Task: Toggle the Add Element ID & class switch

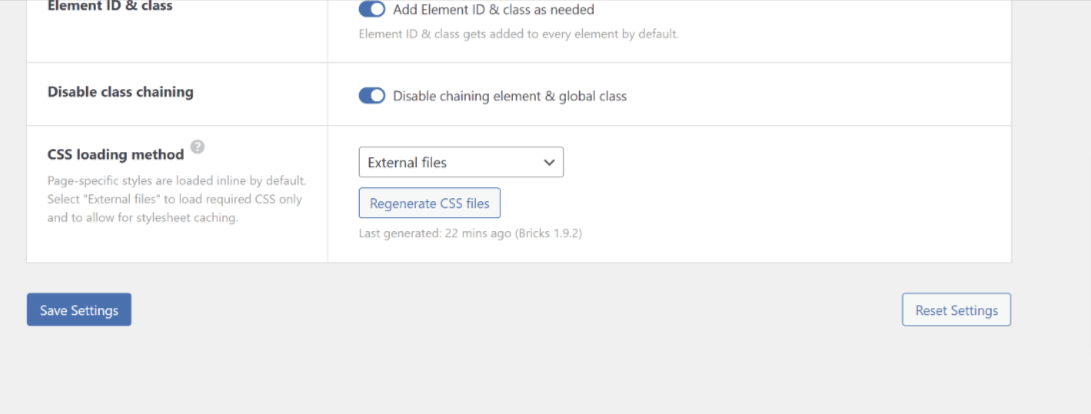Action: 372,10
